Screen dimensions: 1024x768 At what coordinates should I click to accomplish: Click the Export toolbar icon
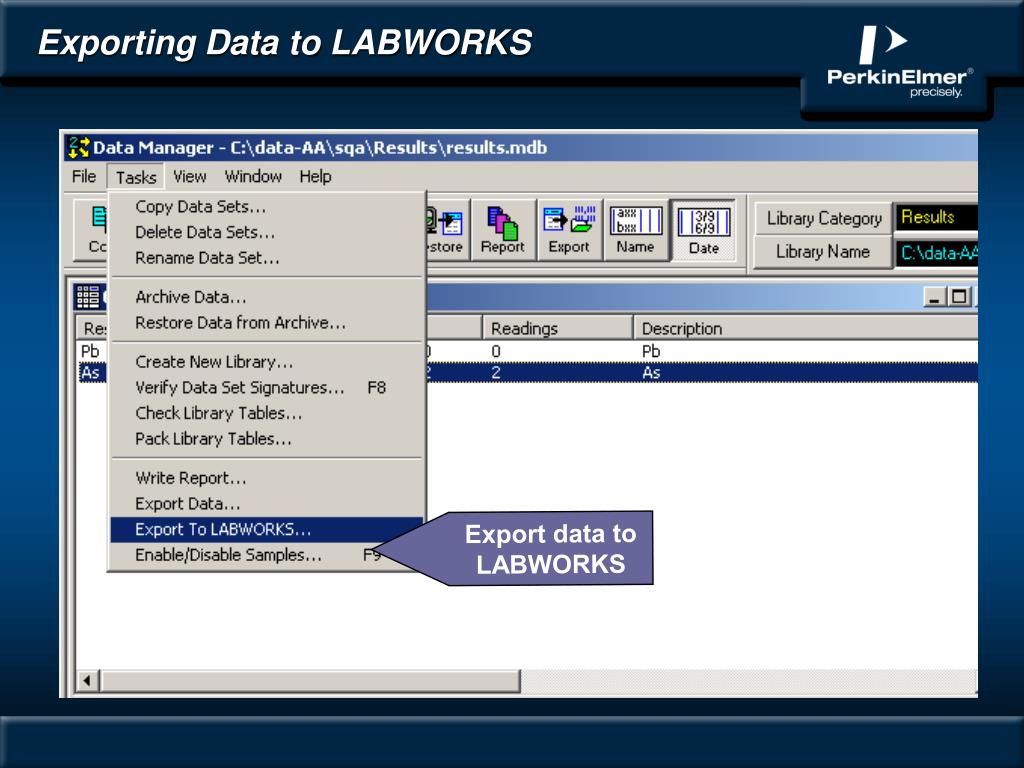pos(569,230)
